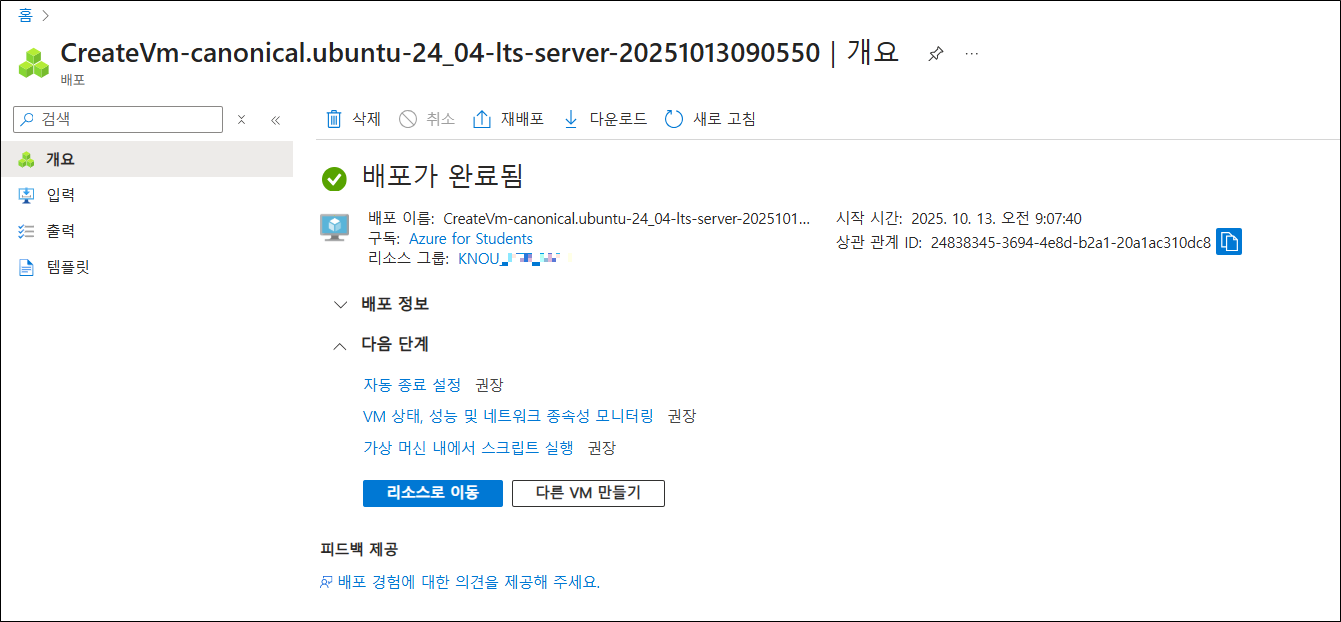Open 가상 머신 내에서 스크립트 실행 link
Viewport: 1341px width, 622px height.
468,448
